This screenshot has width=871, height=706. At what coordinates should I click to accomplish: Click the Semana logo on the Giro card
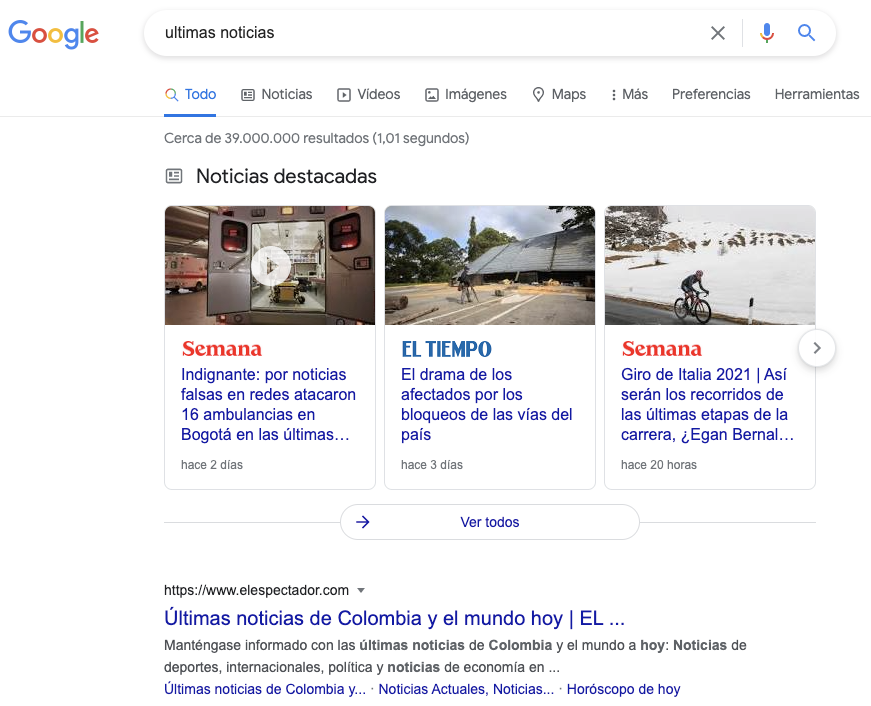(662, 349)
